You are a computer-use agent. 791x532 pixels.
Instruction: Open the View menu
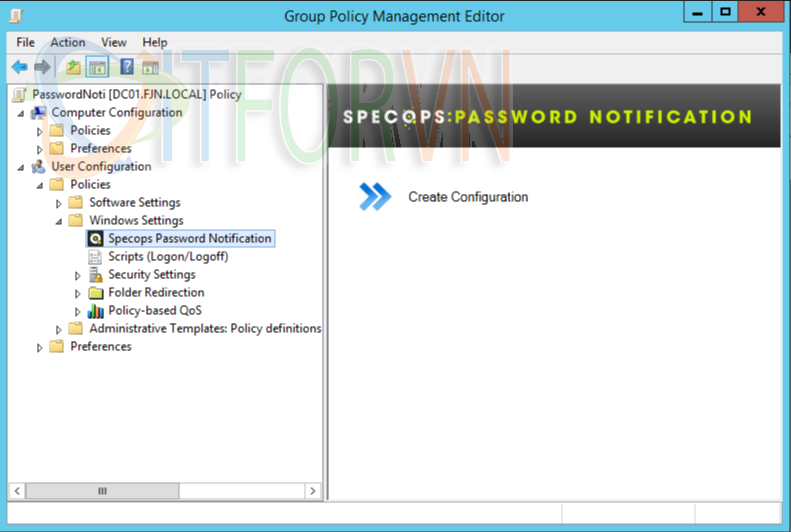[x=114, y=42]
